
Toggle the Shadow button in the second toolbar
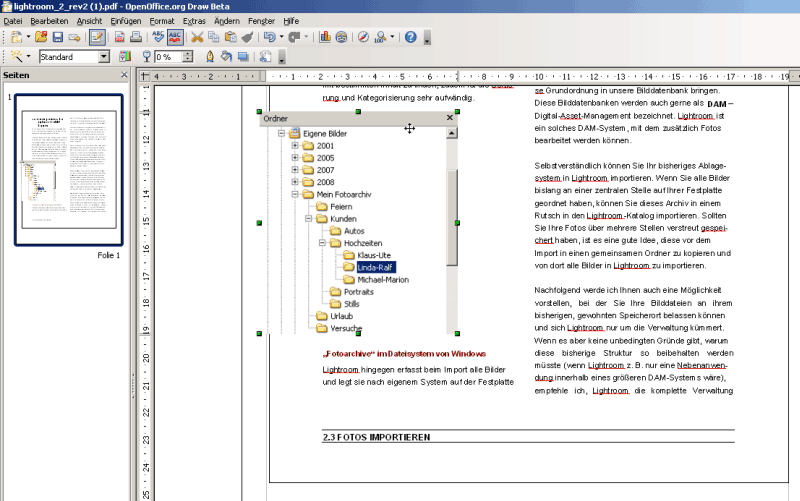point(244,57)
